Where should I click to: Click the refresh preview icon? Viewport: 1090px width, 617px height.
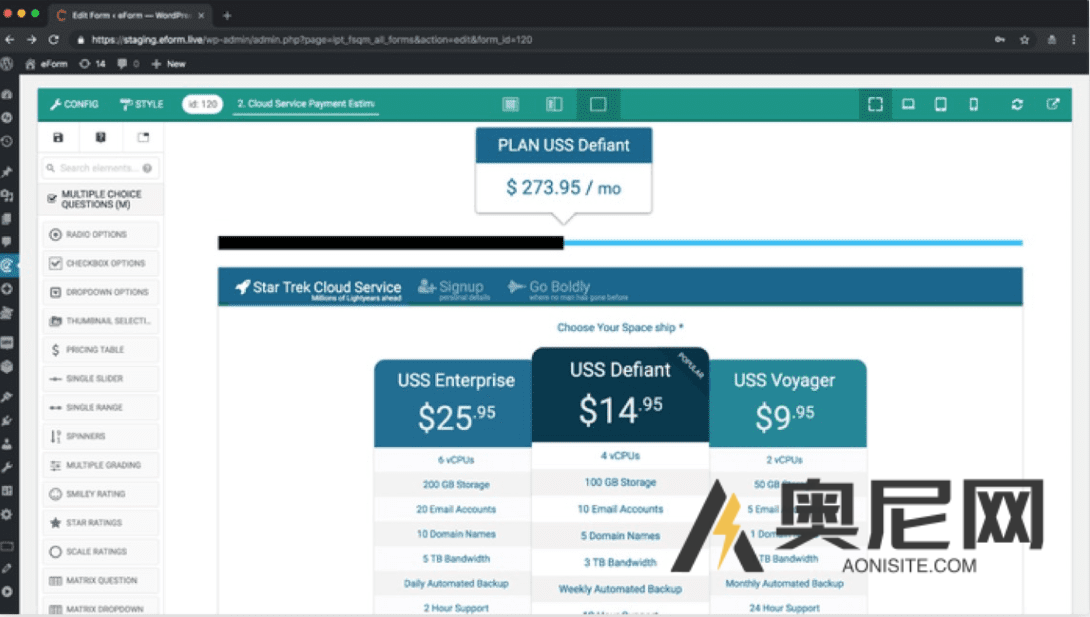click(x=1017, y=104)
